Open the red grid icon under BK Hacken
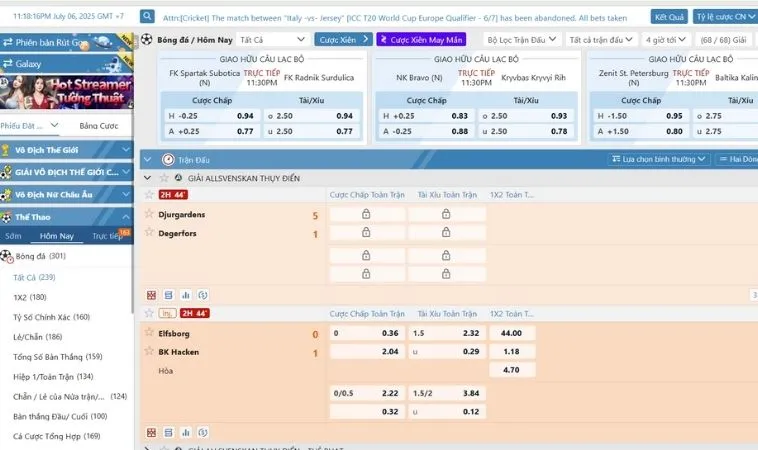758x450 pixels. (x=152, y=432)
